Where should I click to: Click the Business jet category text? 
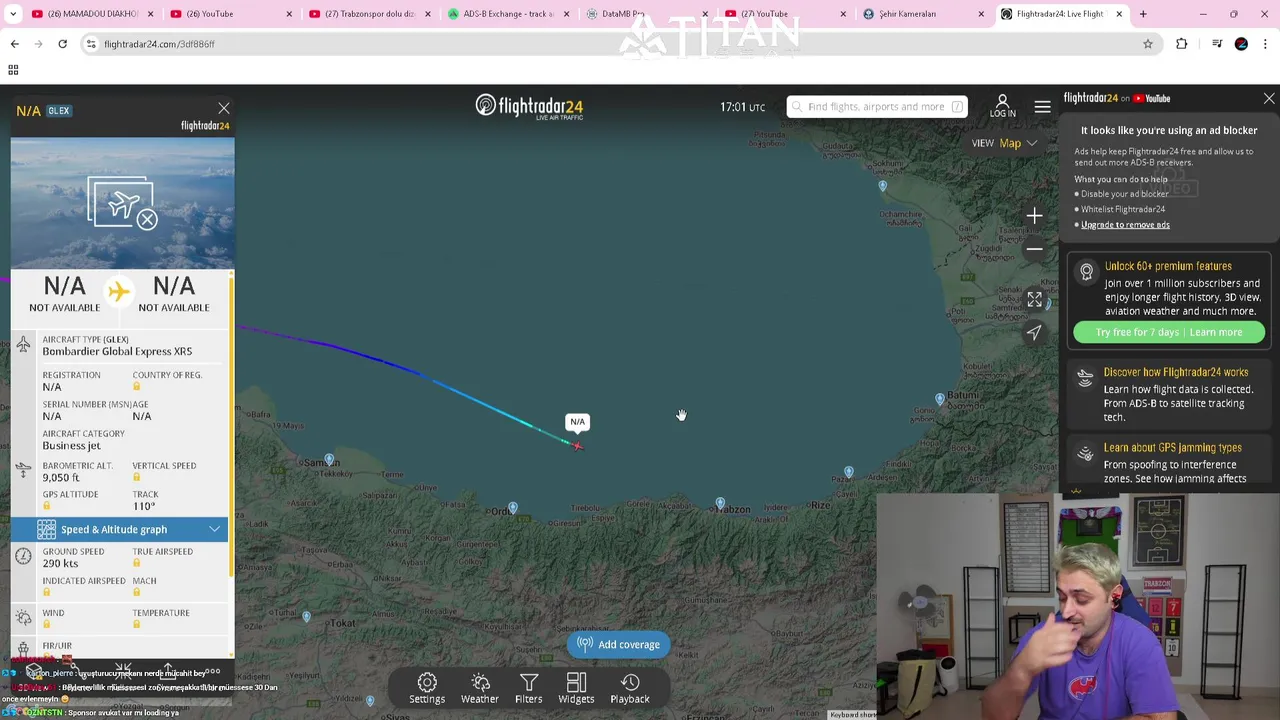tap(71, 446)
